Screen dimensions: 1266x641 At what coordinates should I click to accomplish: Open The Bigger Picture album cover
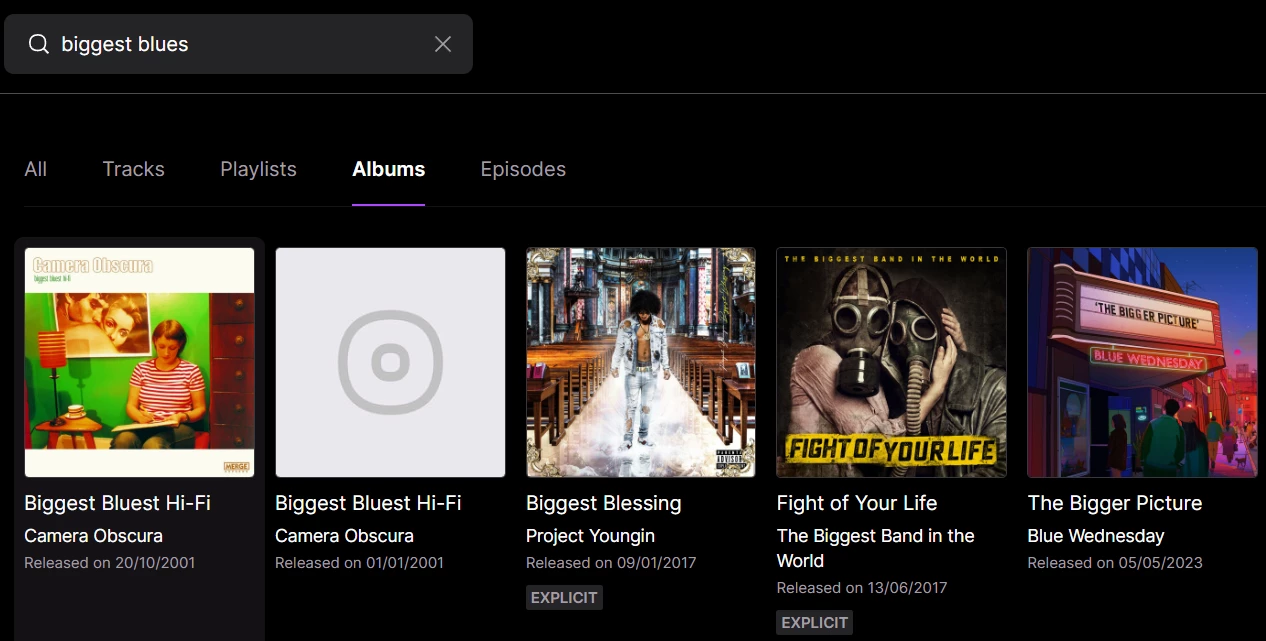click(1143, 362)
